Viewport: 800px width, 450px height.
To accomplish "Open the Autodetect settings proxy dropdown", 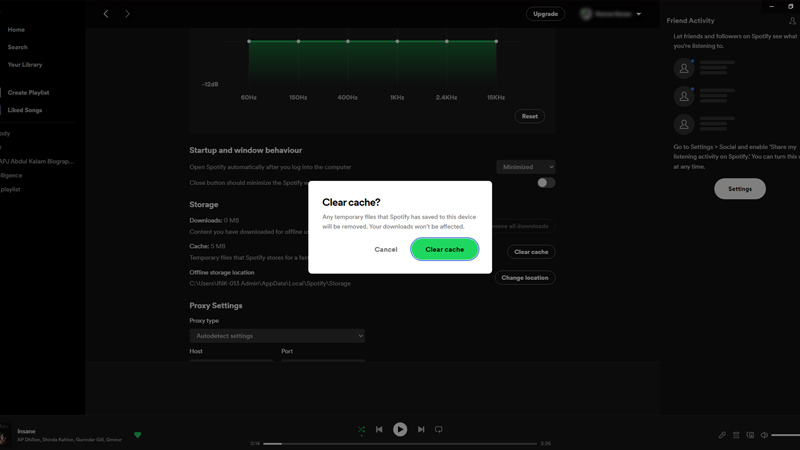I will (x=277, y=336).
